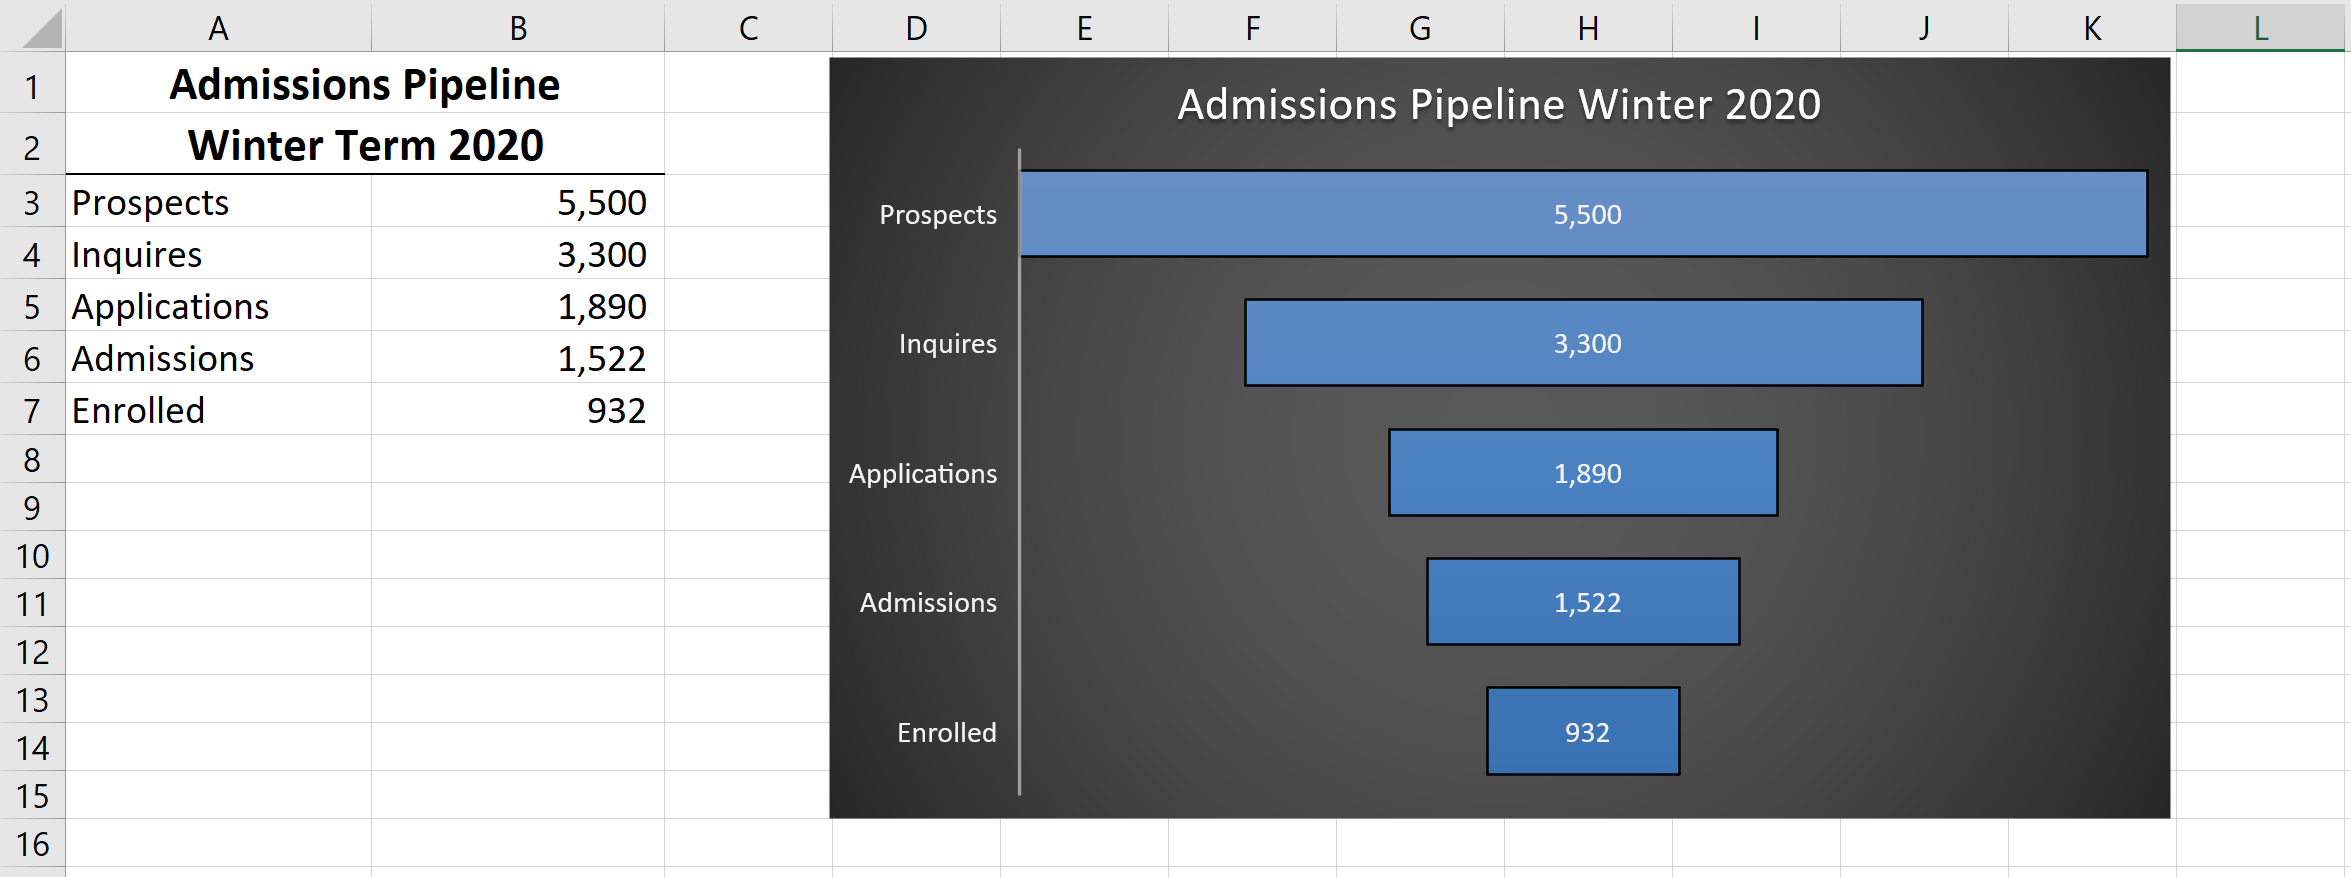Click the 'Prospects' chart axis label

[x=938, y=215]
